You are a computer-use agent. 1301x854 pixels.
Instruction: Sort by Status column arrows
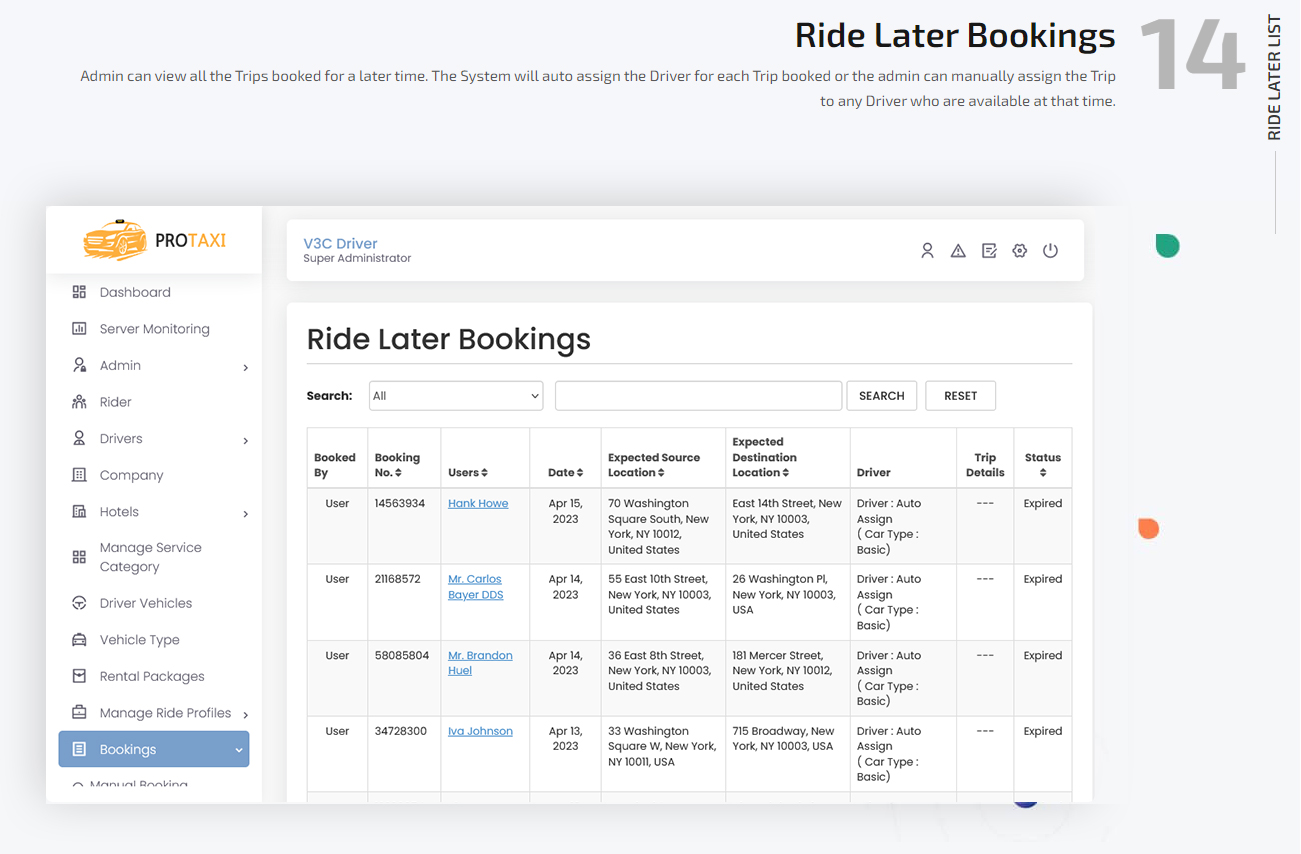(1043, 473)
